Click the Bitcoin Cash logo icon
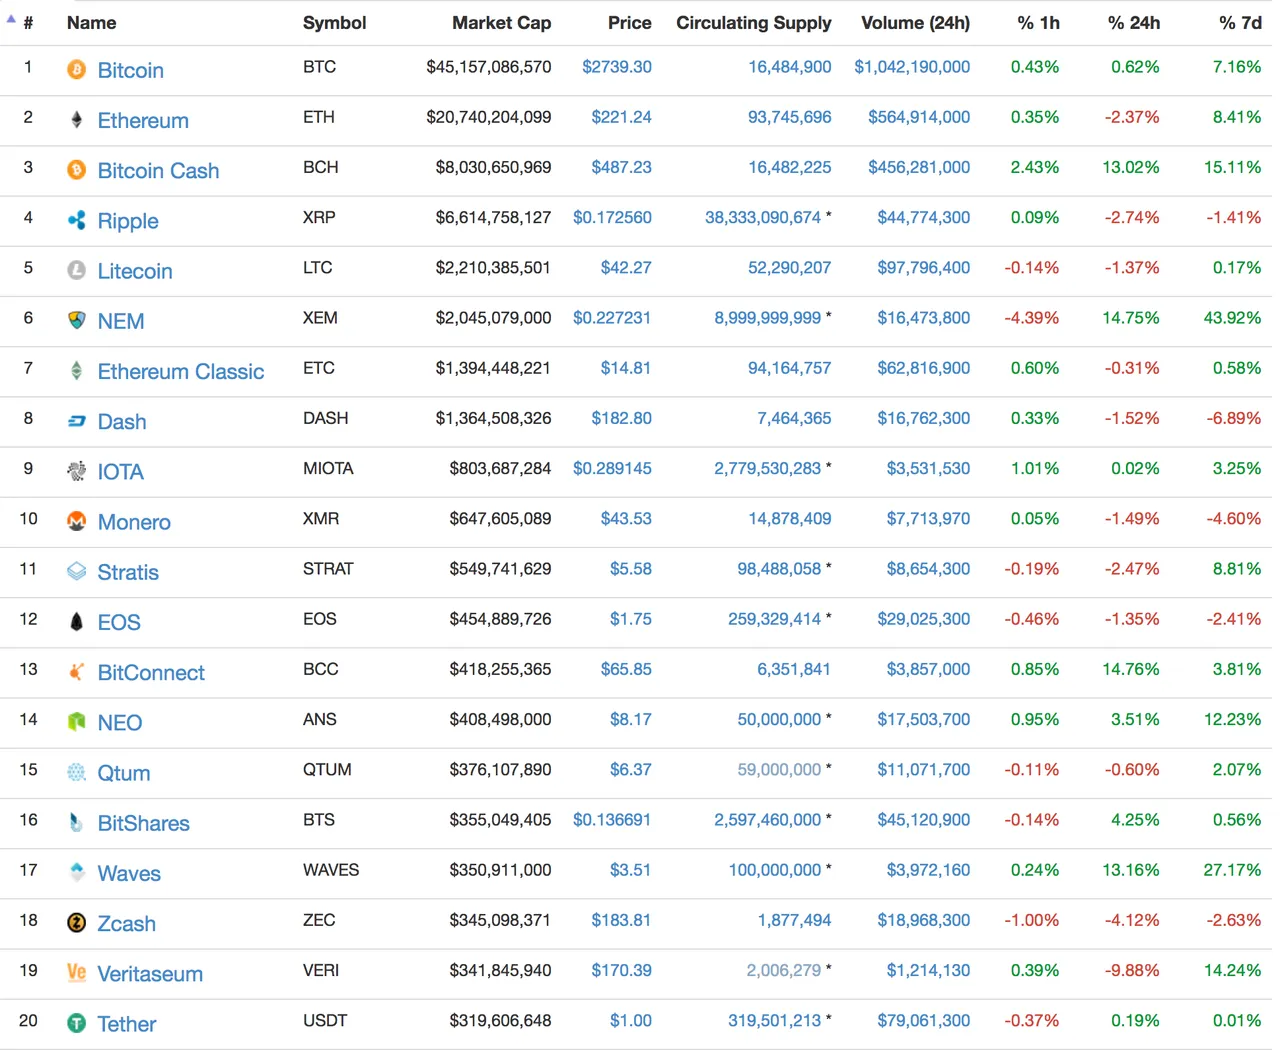This screenshot has height=1050, width=1280. click(76, 170)
